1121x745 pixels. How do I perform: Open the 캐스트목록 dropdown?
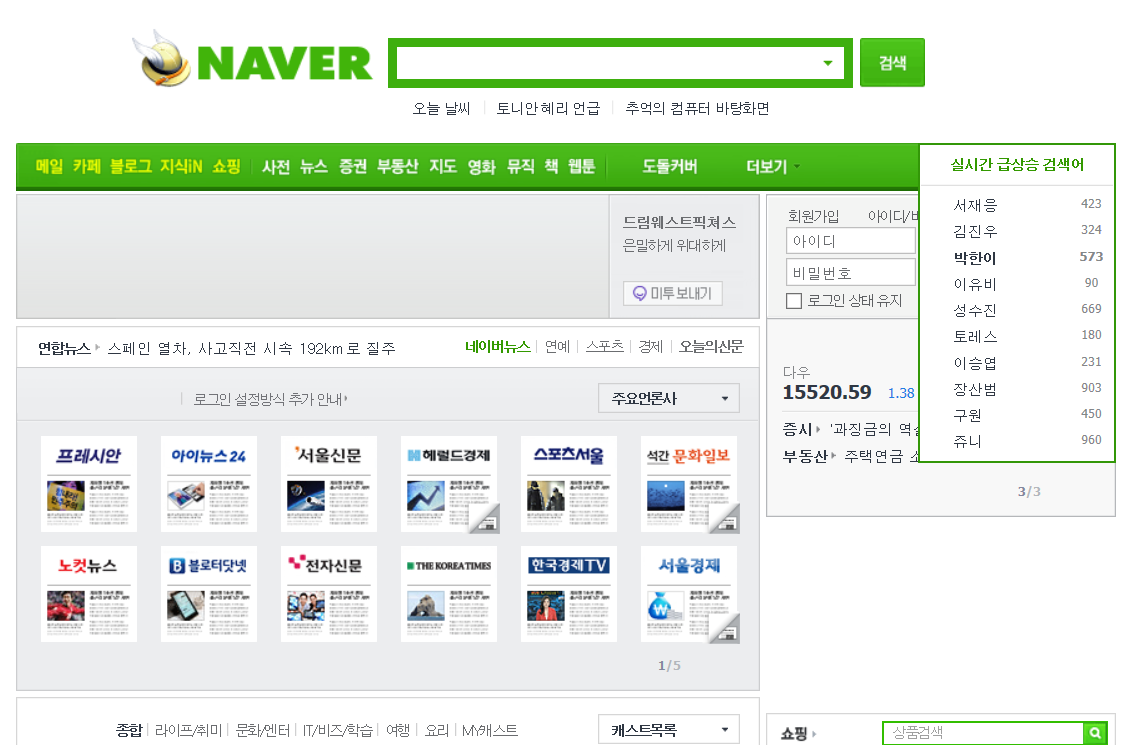click(668, 730)
